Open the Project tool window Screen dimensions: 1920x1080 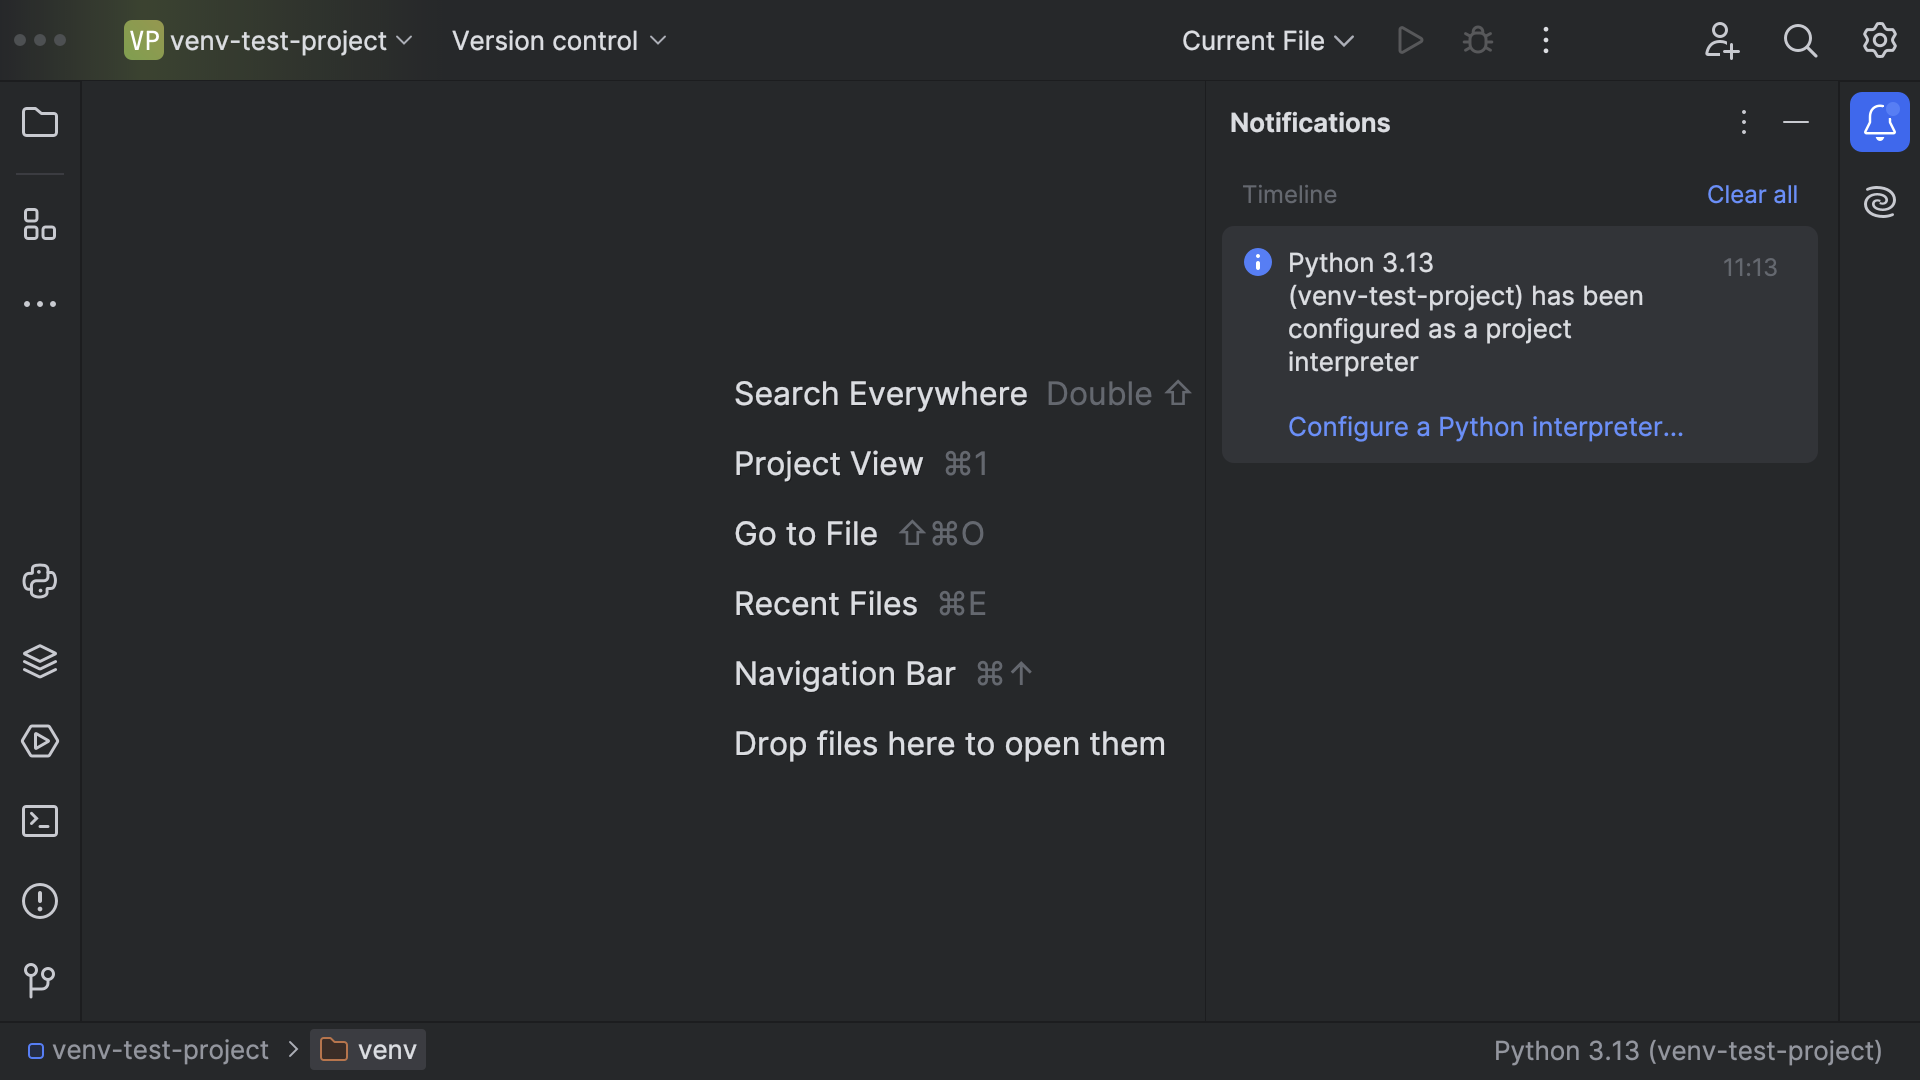[x=39, y=122]
